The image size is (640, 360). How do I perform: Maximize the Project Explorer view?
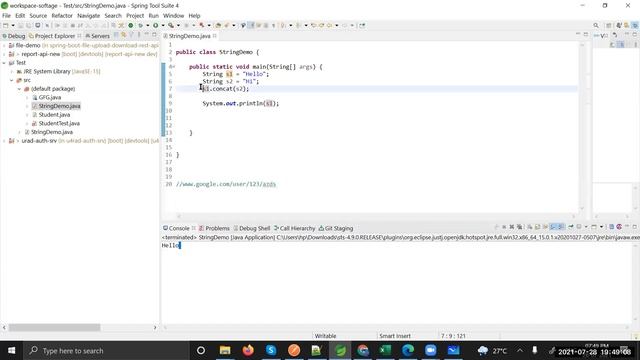tap(154, 35)
